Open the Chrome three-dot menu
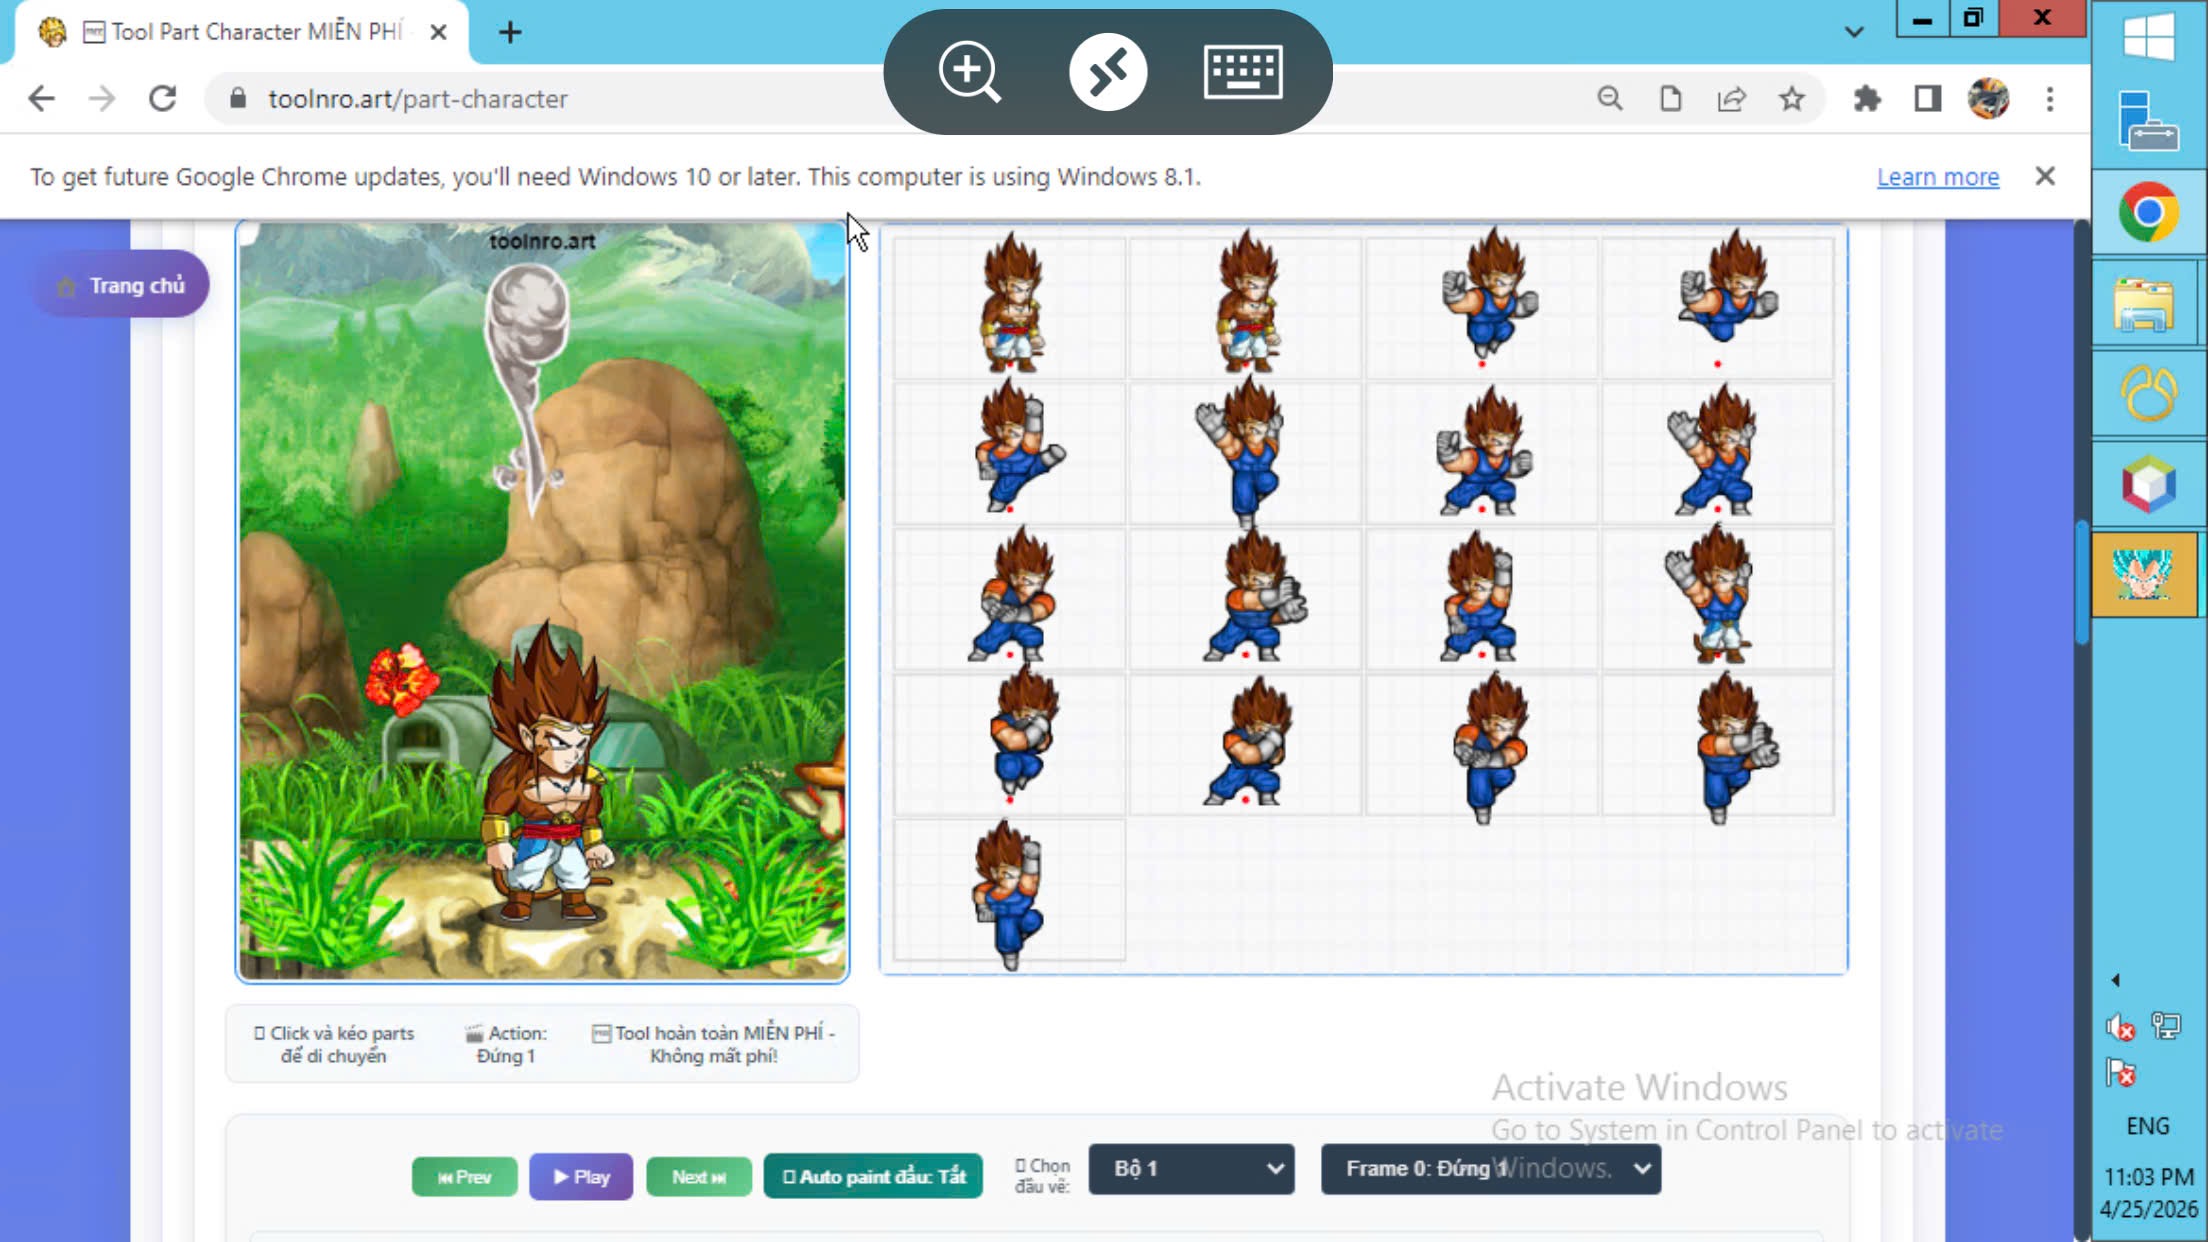 point(2050,99)
